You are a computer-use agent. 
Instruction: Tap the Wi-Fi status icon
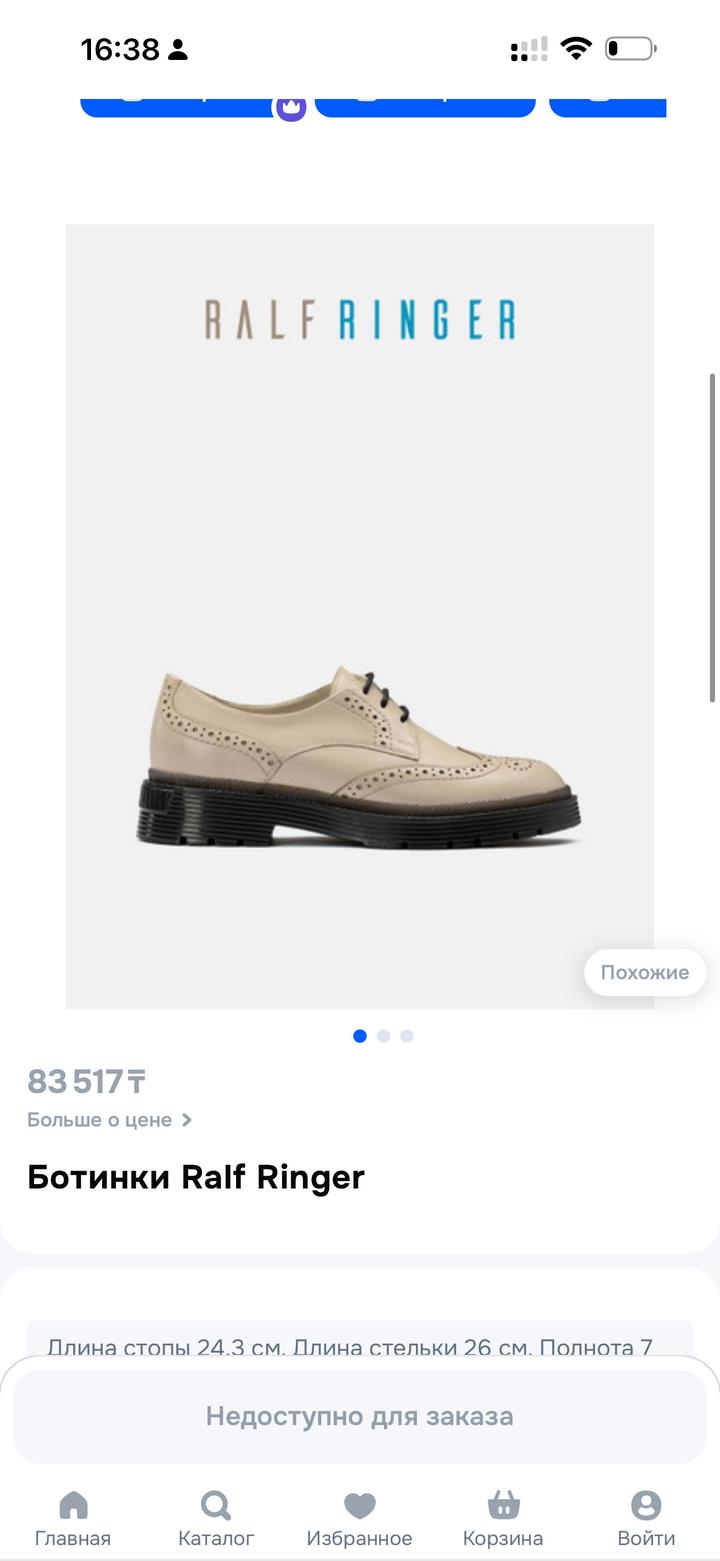[x=576, y=48]
